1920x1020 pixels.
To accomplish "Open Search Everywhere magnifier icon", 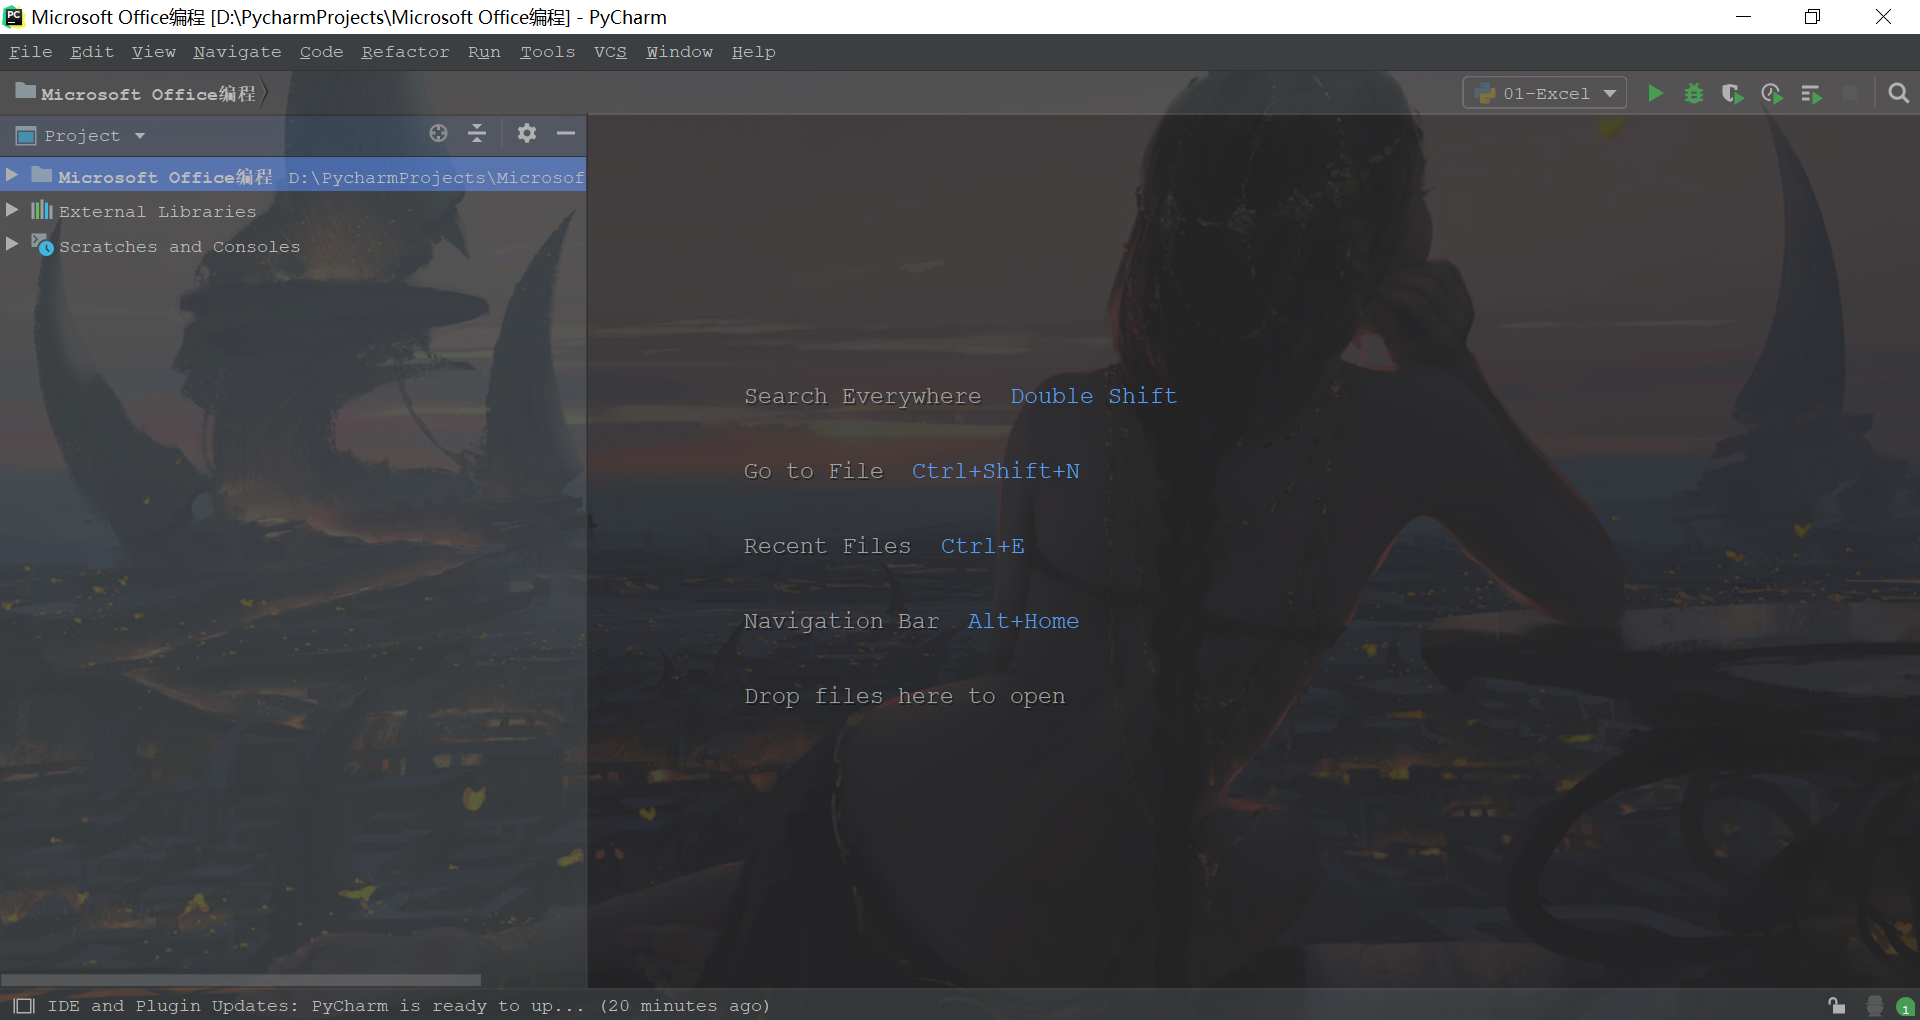I will pyautogui.click(x=1898, y=93).
